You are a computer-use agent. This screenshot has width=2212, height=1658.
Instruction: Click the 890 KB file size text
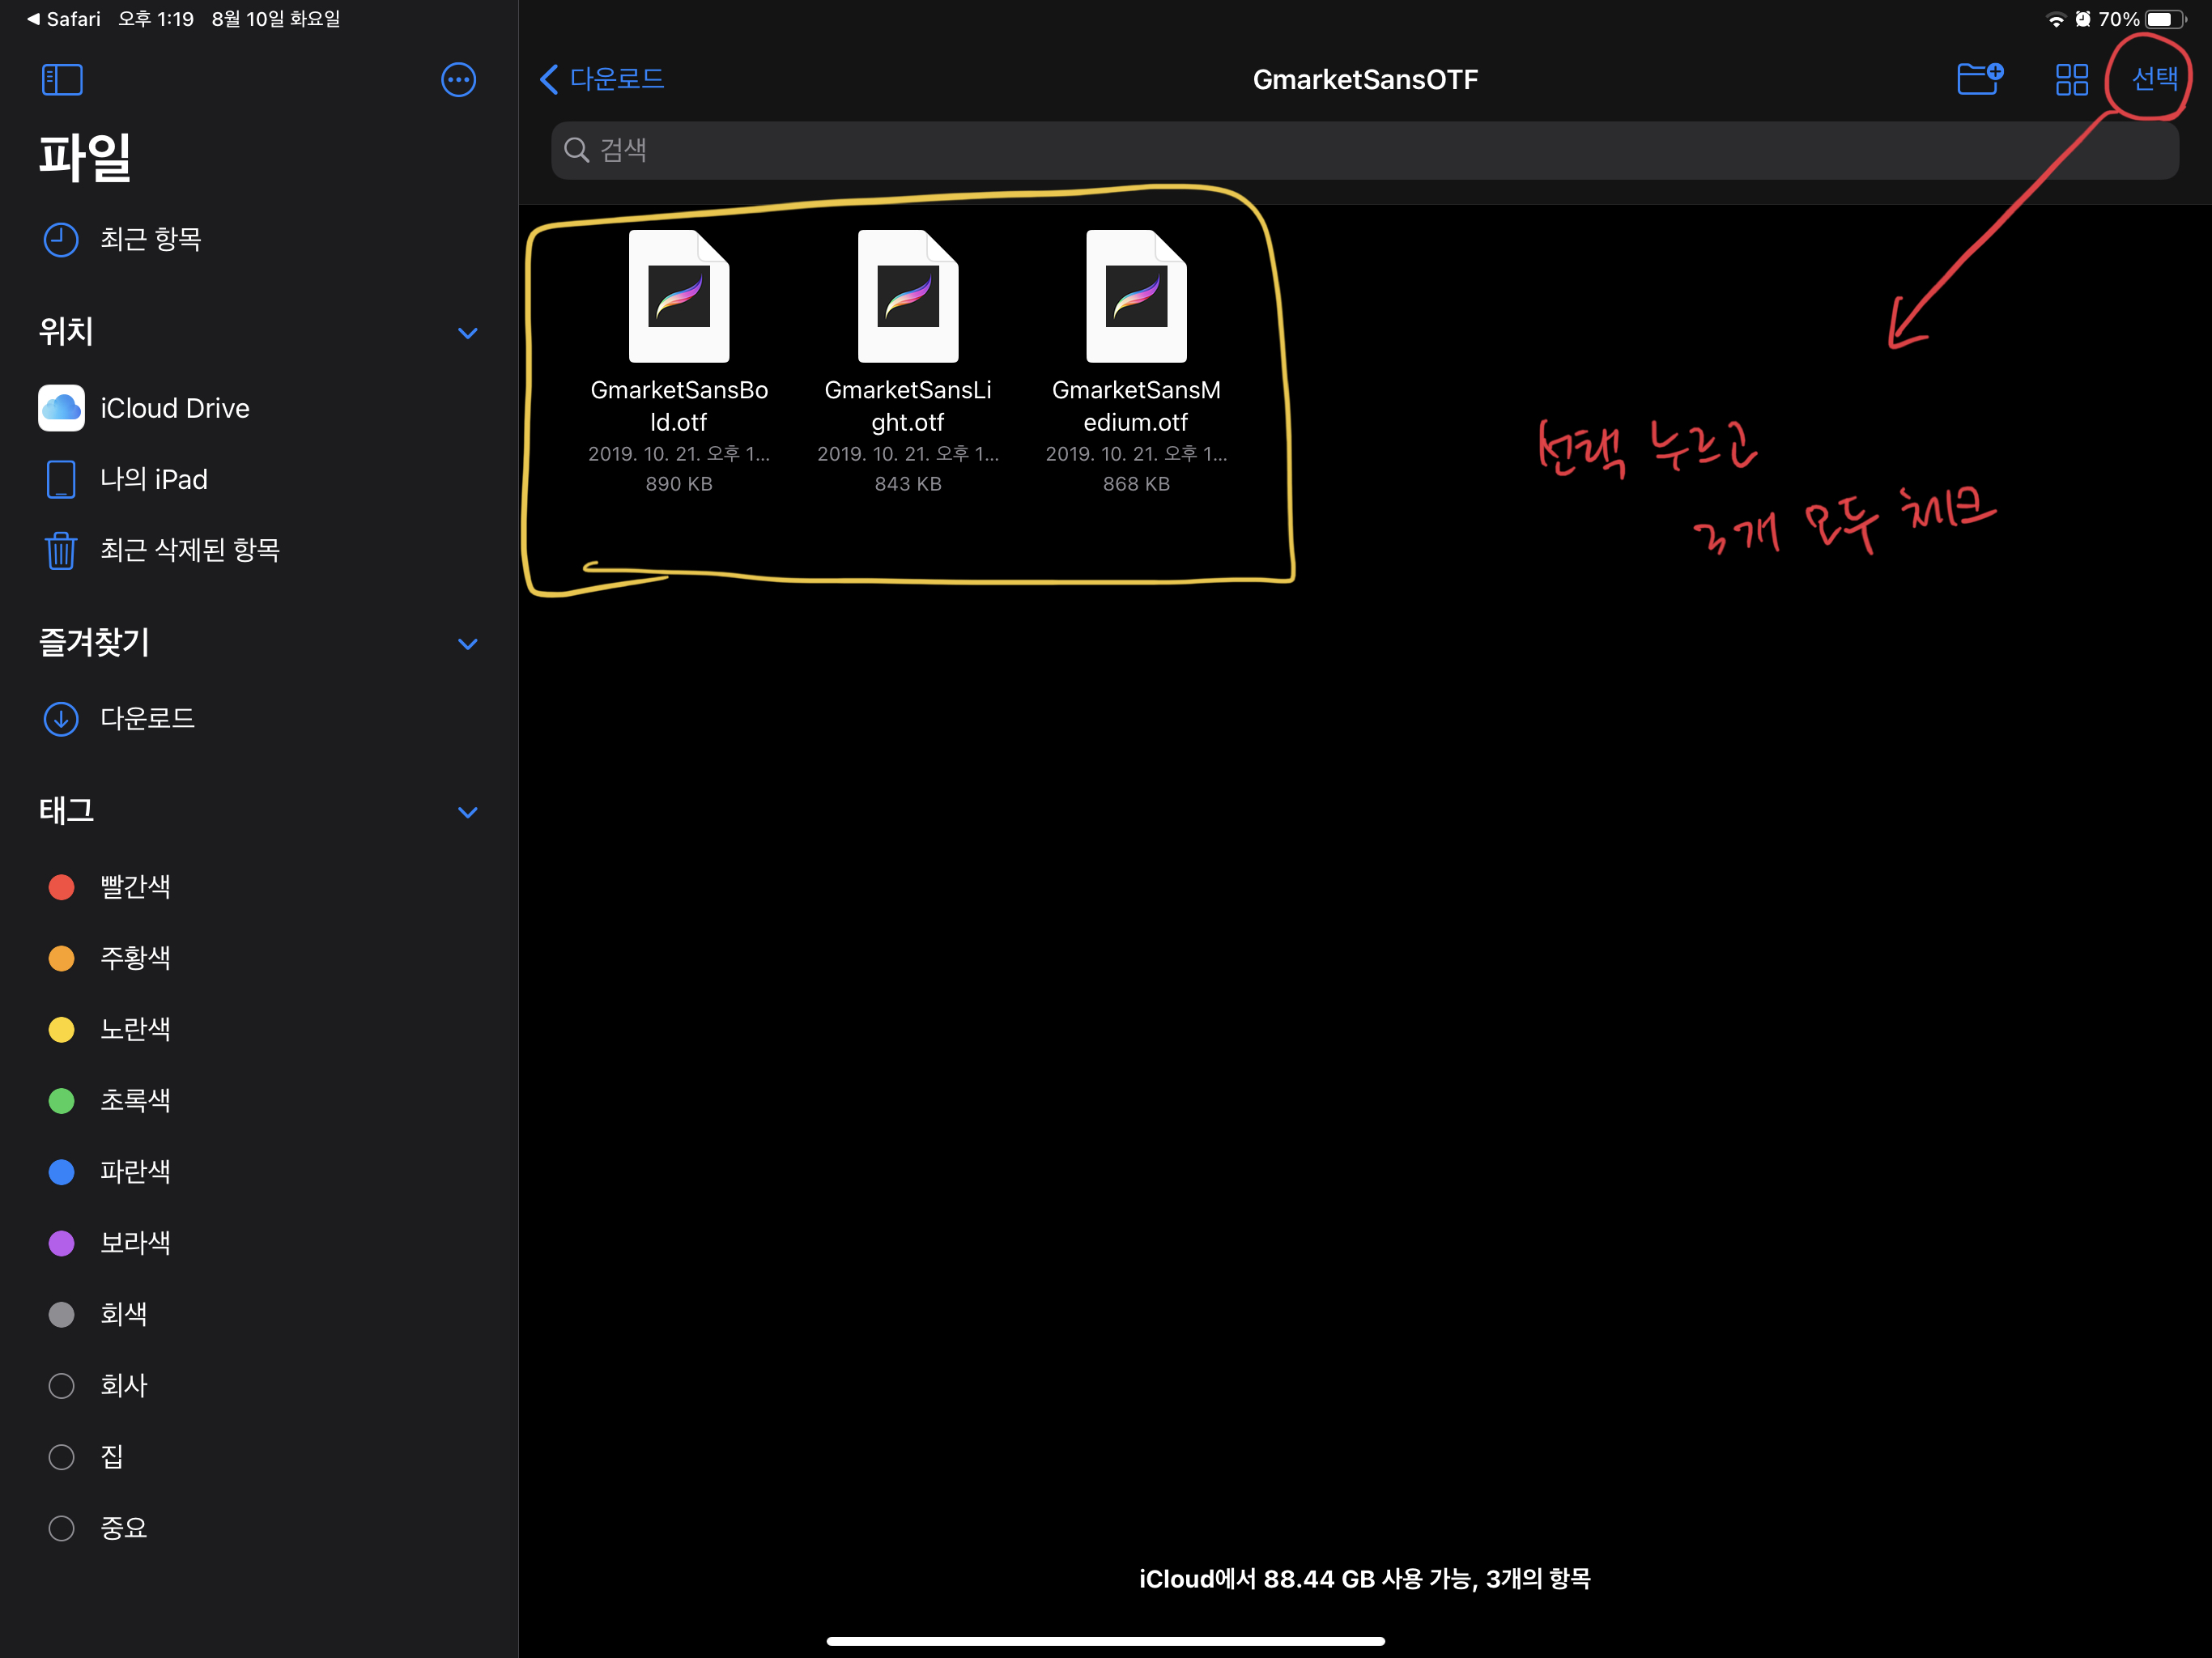coord(679,484)
